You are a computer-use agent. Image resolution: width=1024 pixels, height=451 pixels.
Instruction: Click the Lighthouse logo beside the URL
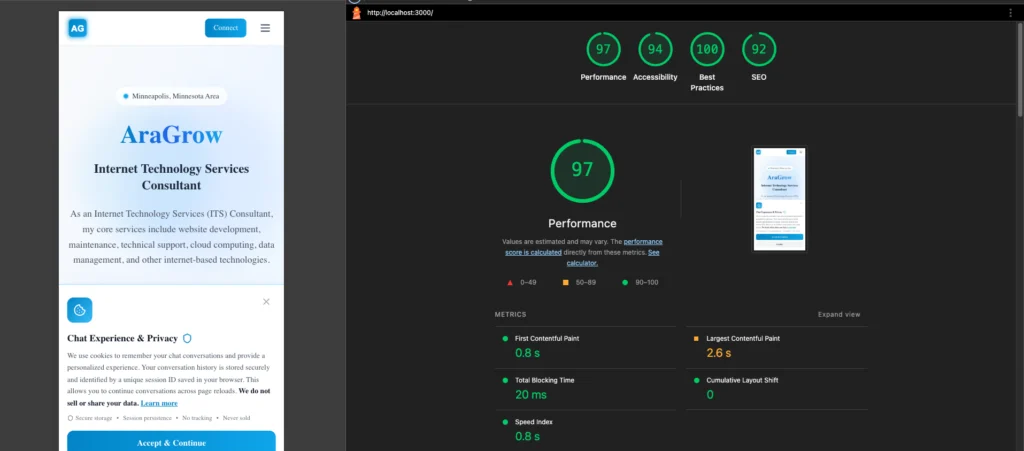[x=356, y=12]
